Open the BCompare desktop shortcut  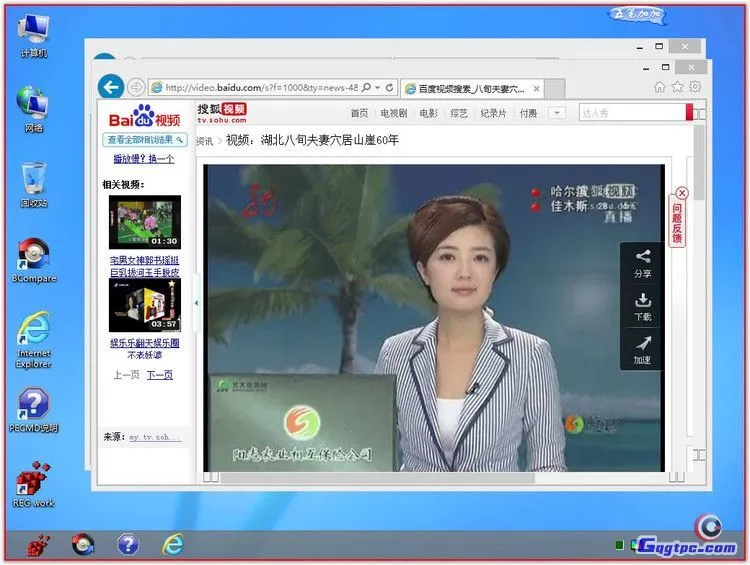click(33, 260)
